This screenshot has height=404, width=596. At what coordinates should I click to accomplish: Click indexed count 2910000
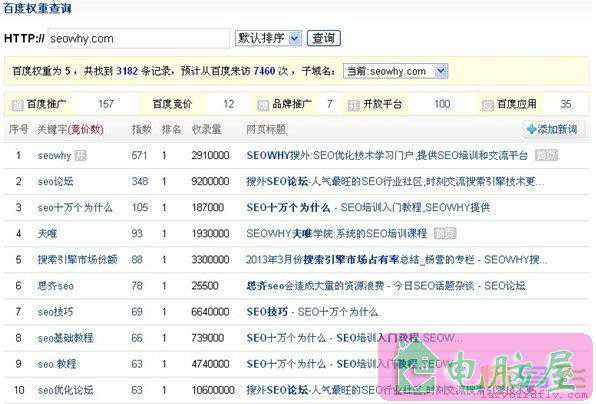(210, 155)
